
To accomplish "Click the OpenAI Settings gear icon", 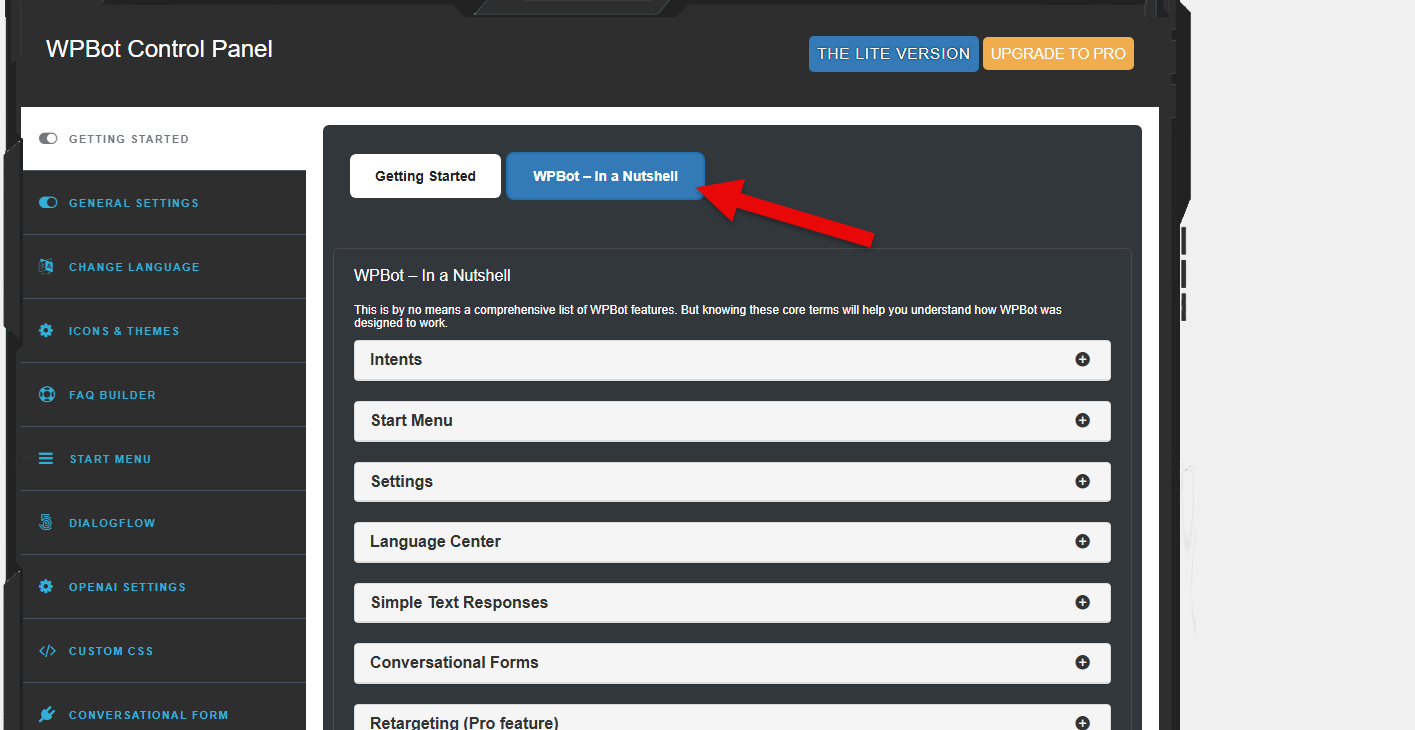I will click(x=46, y=586).
